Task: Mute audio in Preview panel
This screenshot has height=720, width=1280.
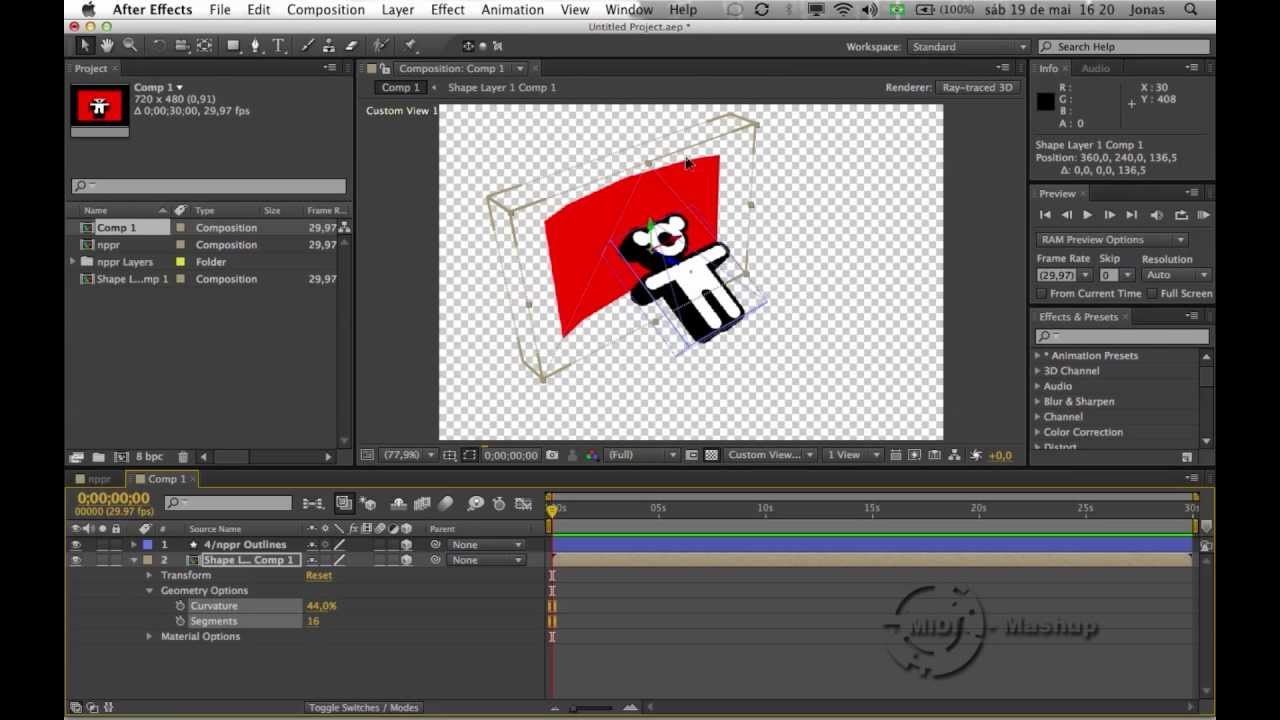Action: 1157,215
